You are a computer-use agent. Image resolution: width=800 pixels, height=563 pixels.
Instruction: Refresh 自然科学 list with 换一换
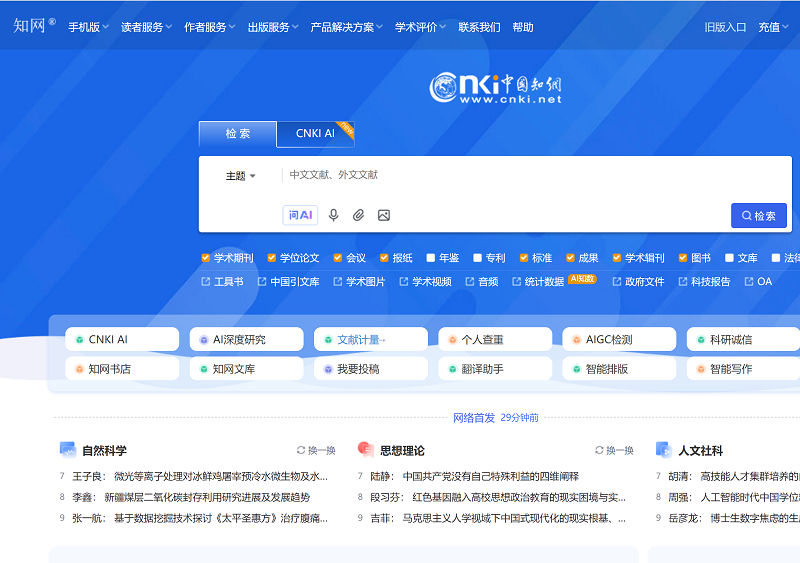click(316, 450)
